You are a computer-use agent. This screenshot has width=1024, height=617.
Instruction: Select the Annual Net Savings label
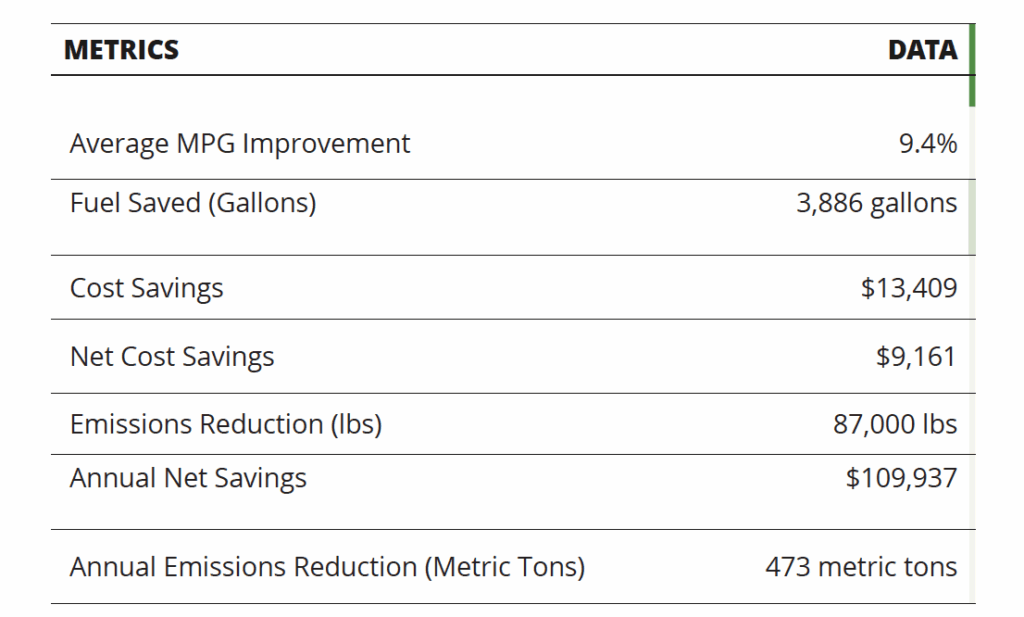pyautogui.click(x=188, y=479)
